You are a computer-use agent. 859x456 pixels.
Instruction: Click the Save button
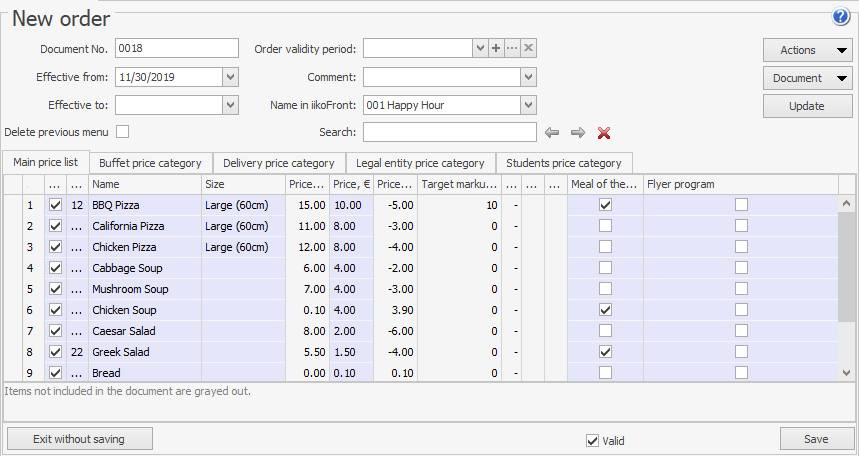coord(816,439)
